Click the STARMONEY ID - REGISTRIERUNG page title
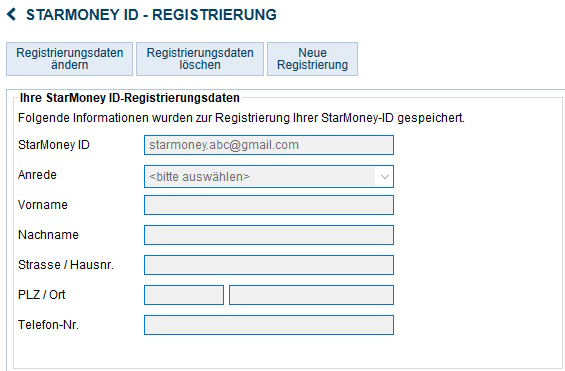 pos(151,15)
